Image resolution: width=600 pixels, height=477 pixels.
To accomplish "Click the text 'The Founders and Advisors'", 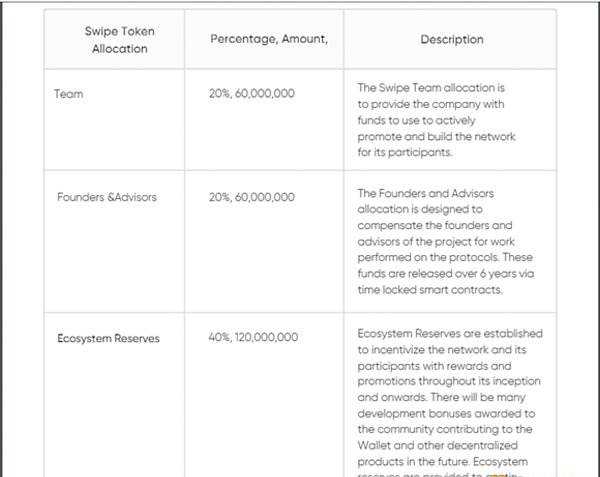I will (426, 193).
